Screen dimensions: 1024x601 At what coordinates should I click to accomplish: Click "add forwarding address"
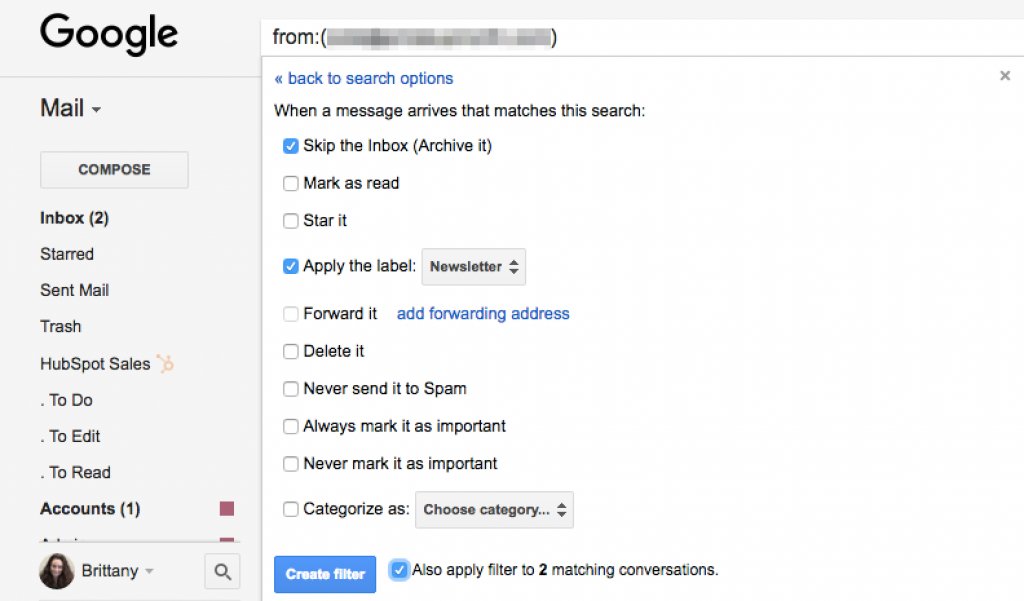483,313
